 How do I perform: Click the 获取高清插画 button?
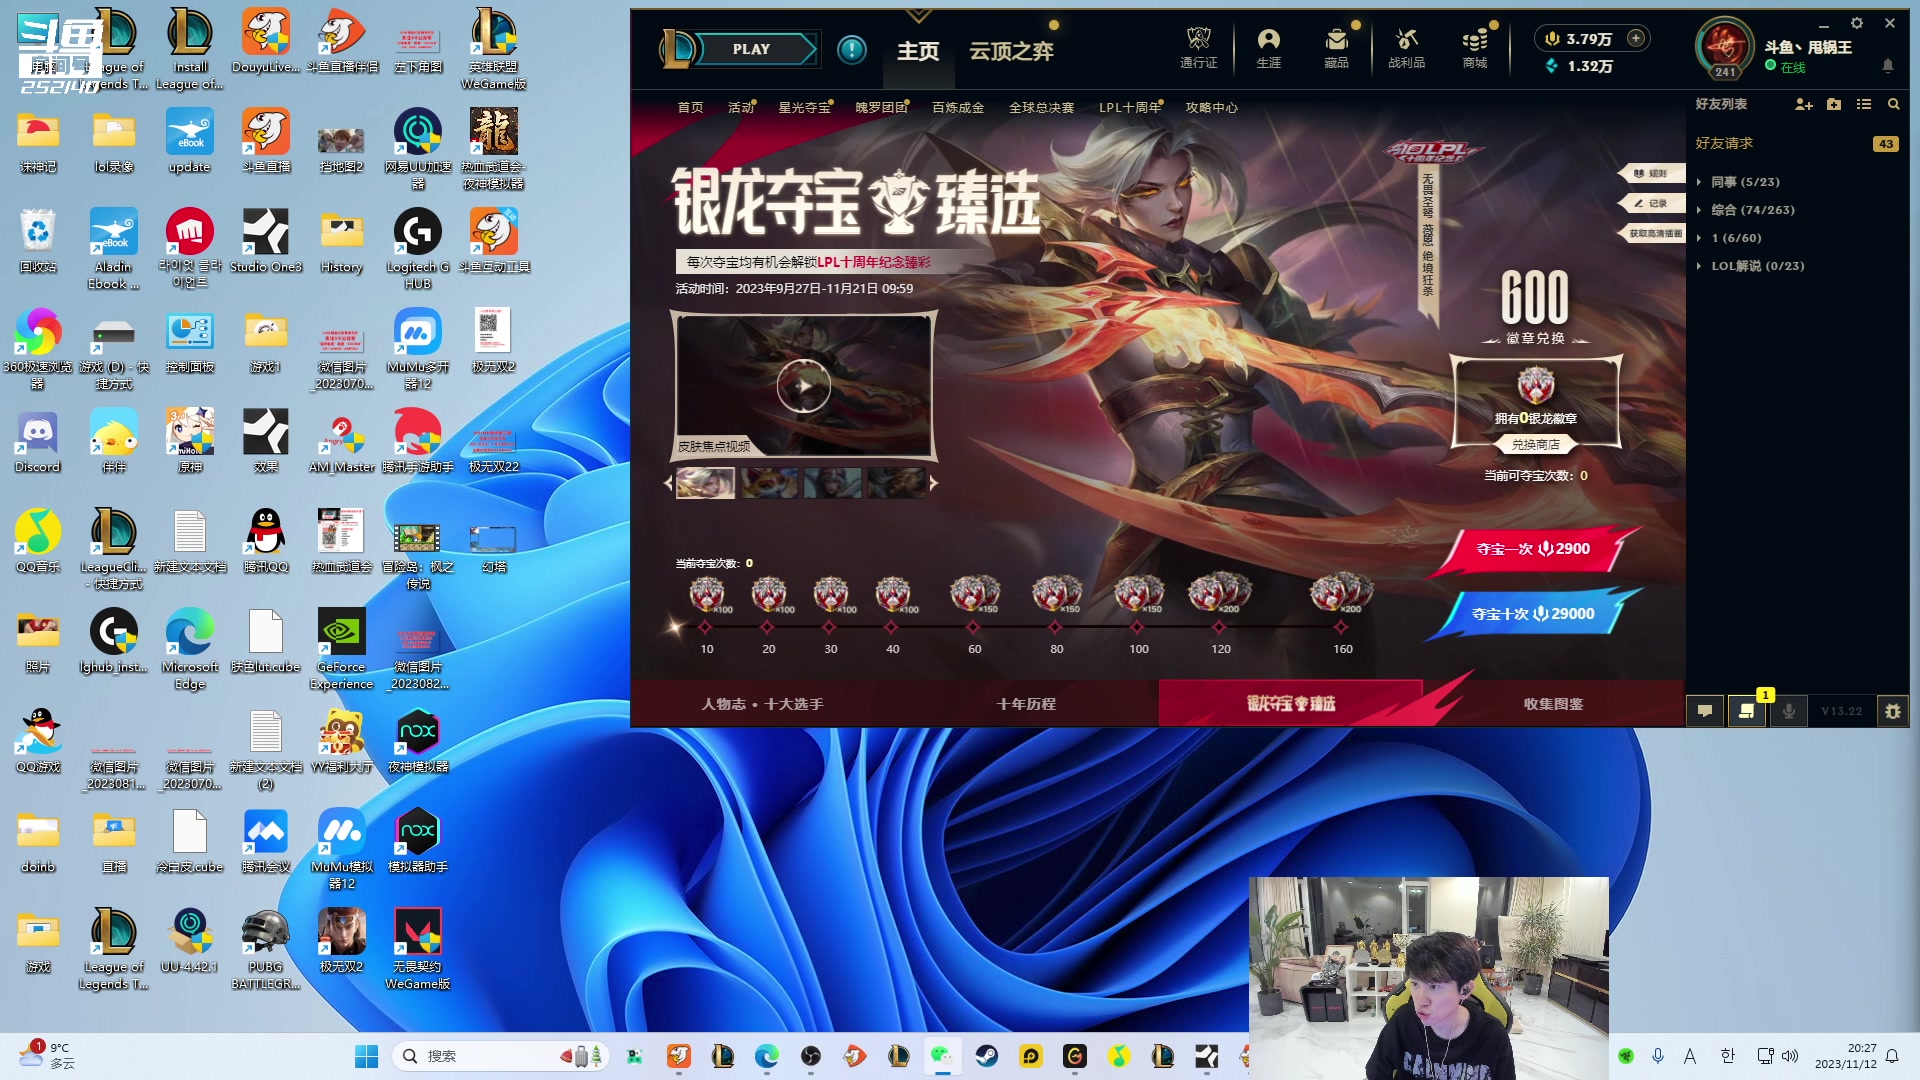coord(1651,233)
